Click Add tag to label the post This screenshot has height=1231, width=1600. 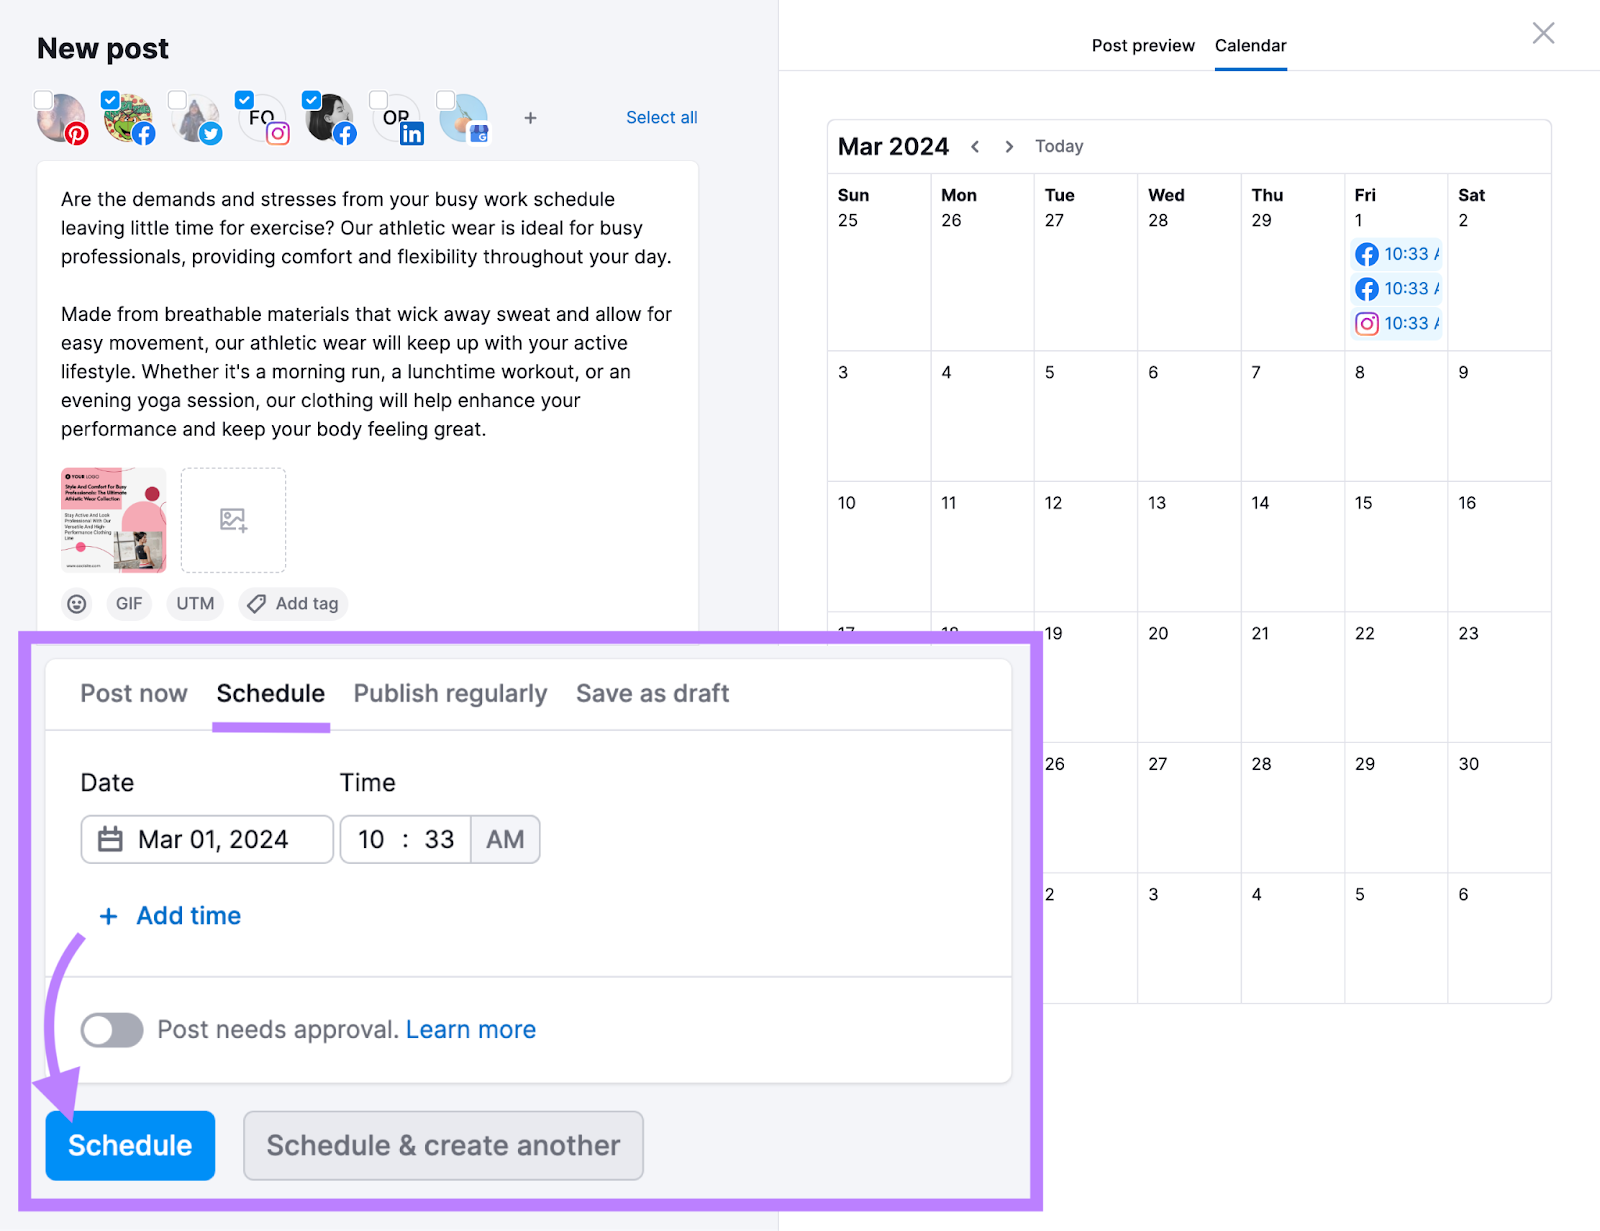pos(292,603)
